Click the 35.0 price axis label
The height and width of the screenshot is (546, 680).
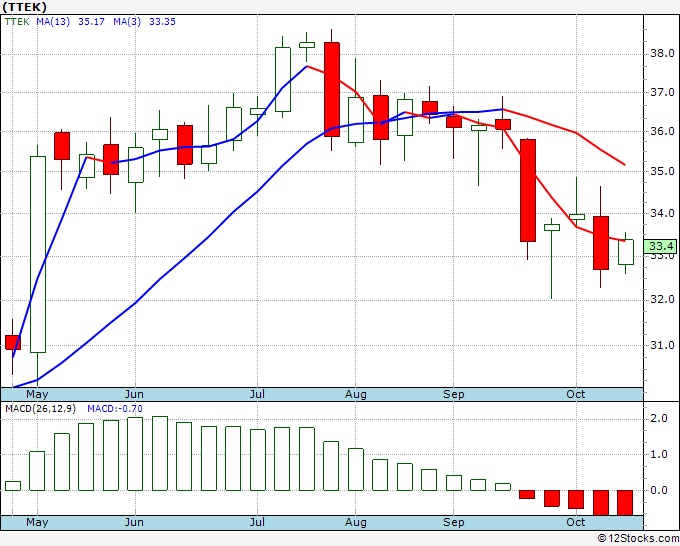tap(662, 171)
